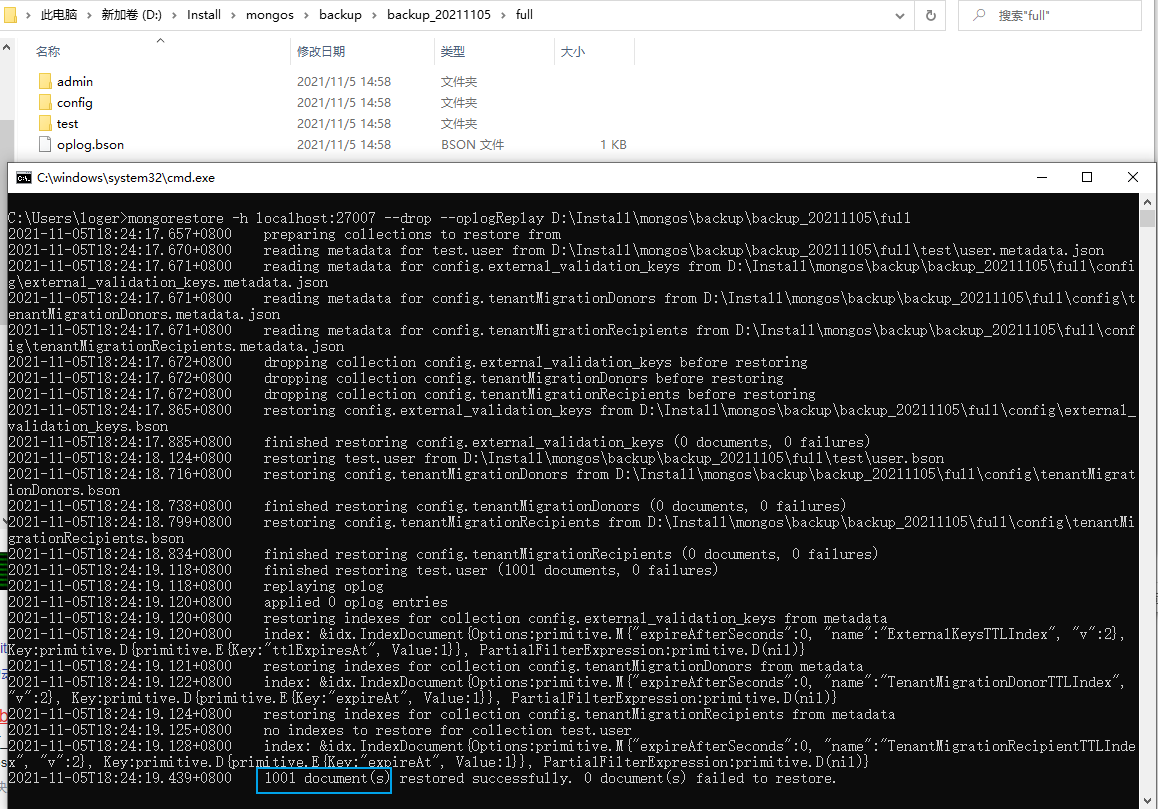
Task: Open the config folder icon
Action: pyautogui.click(x=45, y=102)
